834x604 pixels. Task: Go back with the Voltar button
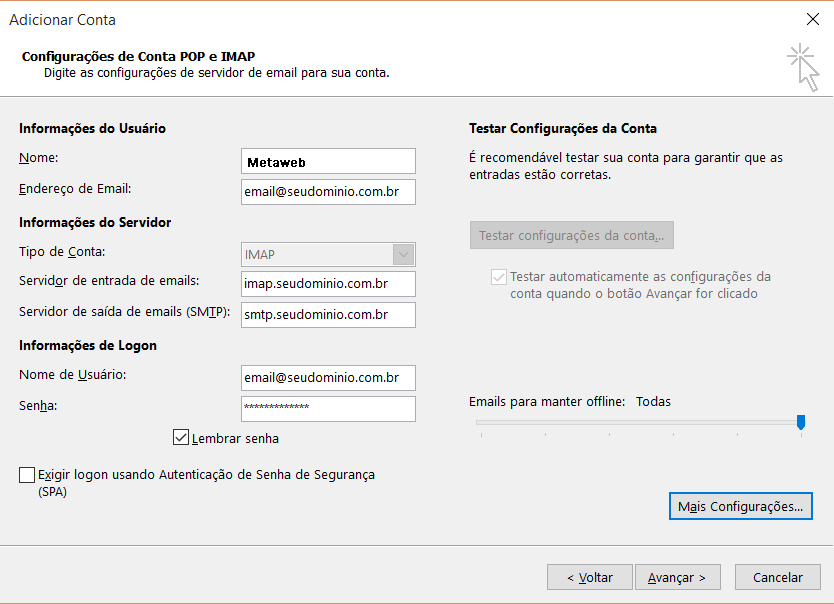point(590,577)
